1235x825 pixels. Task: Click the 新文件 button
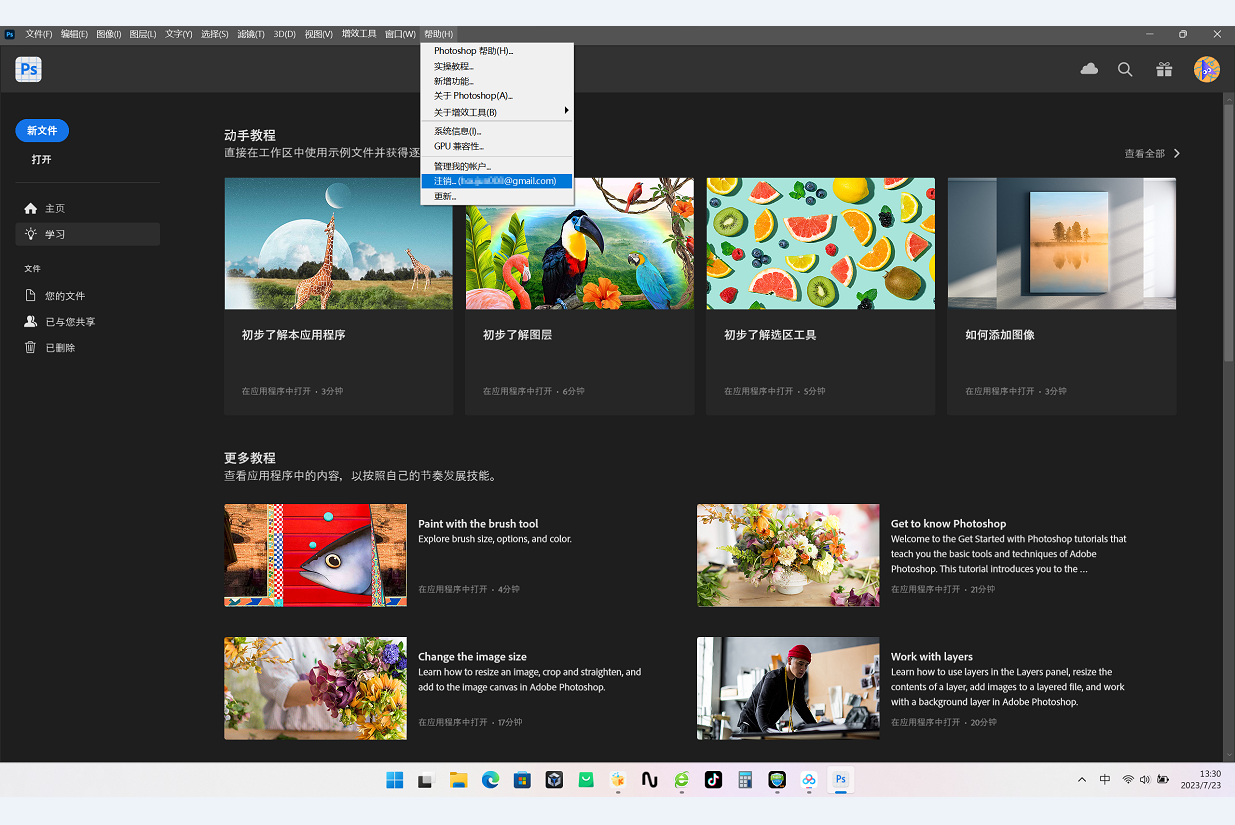pyautogui.click(x=42, y=130)
